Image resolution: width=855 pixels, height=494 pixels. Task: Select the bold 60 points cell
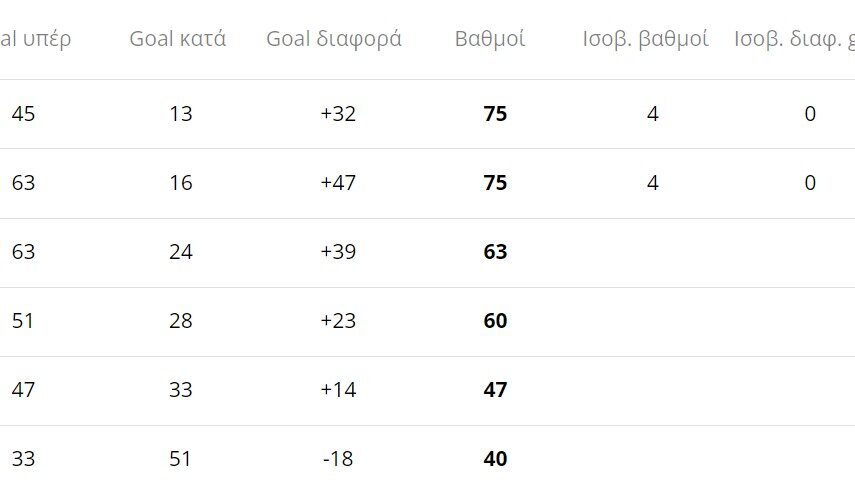(x=495, y=321)
